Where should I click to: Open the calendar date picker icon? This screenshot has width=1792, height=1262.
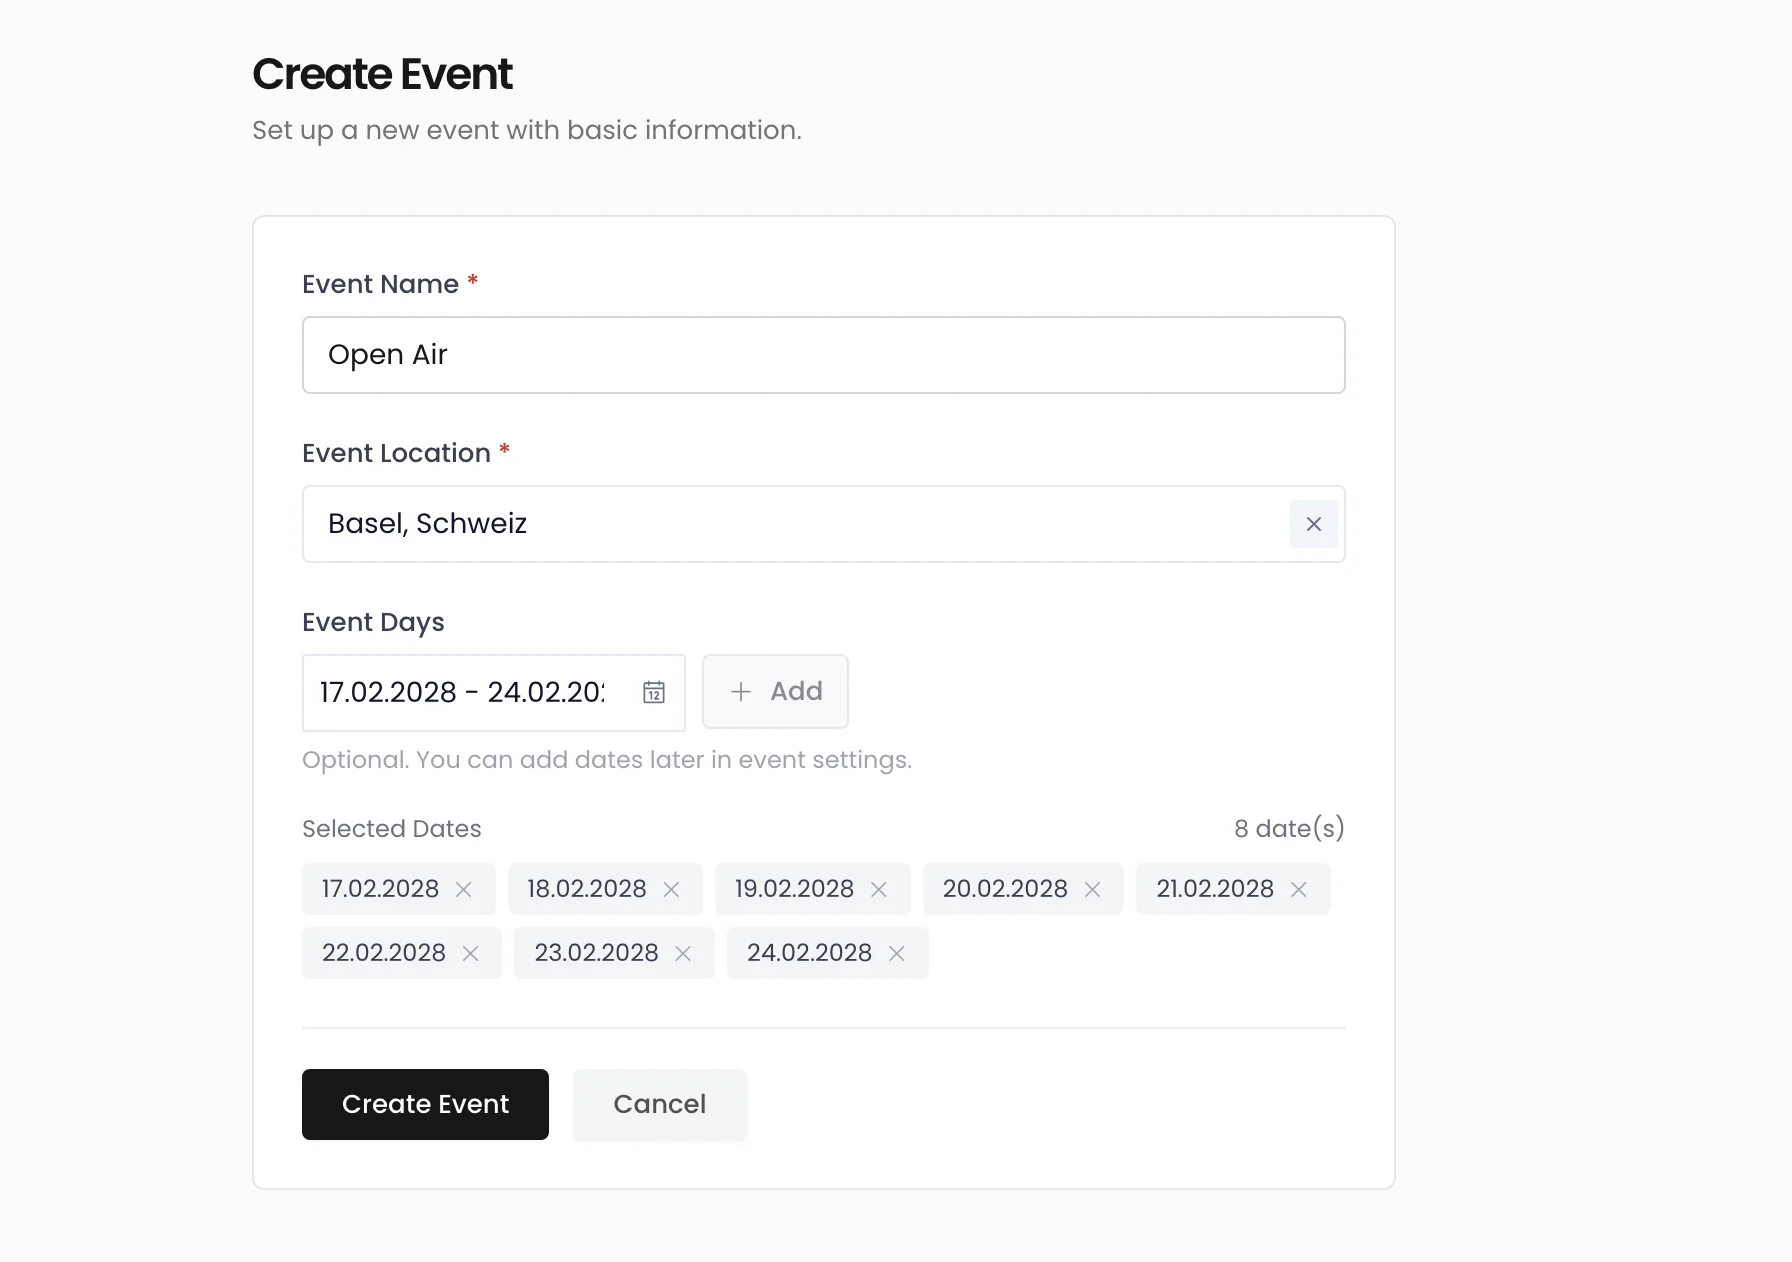coord(654,692)
